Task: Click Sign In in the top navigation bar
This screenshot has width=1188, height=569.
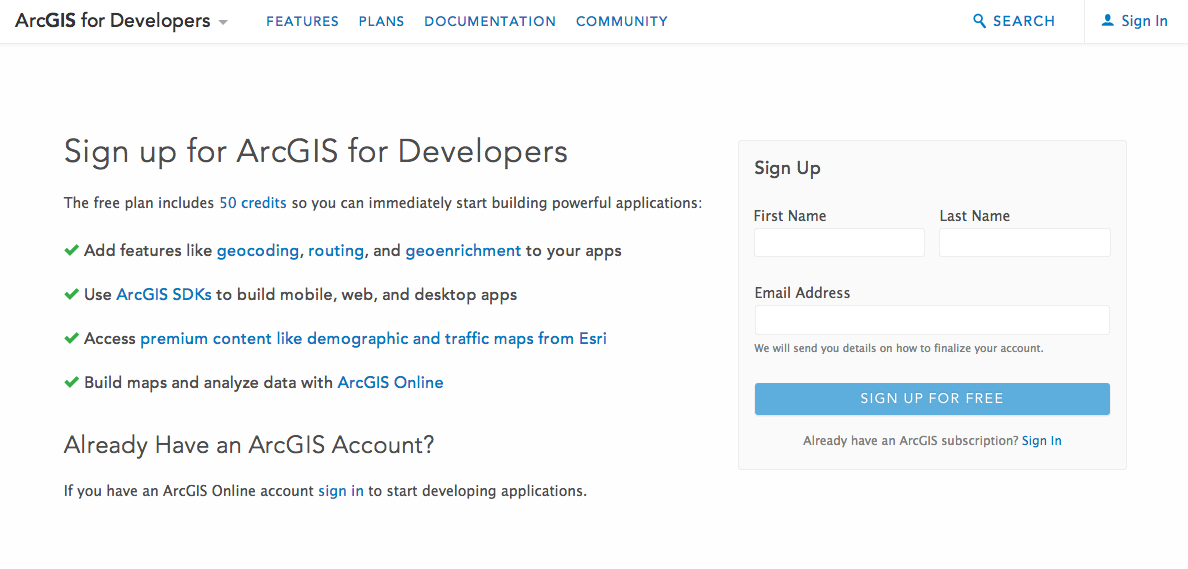Action: click(1144, 21)
